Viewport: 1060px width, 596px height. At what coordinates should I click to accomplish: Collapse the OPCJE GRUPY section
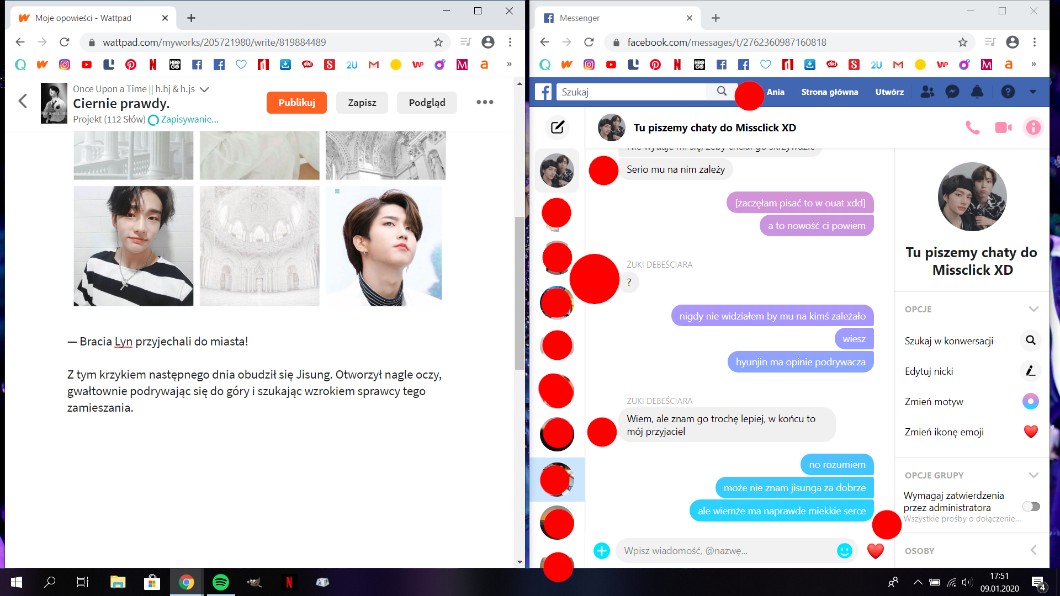[x=1033, y=475]
